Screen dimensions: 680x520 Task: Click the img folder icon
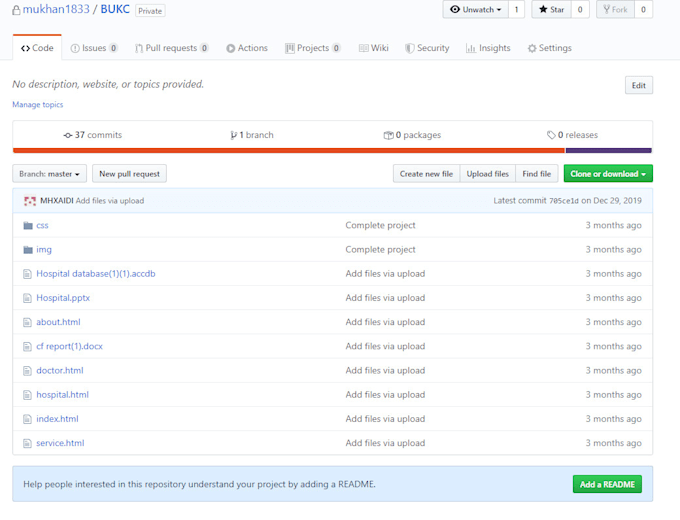[28, 249]
